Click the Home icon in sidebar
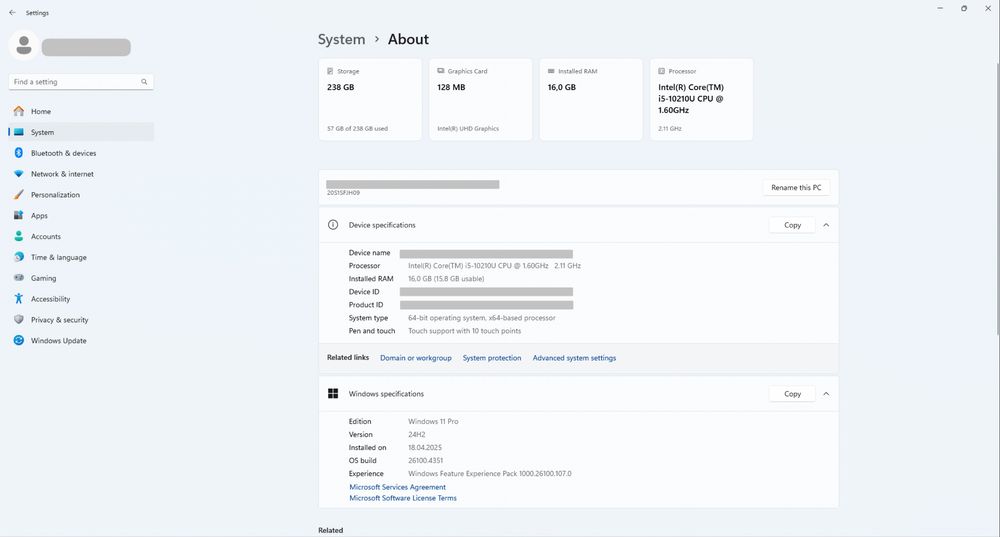The width and height of the screenshot is (1000, 537). coord(19,111)
